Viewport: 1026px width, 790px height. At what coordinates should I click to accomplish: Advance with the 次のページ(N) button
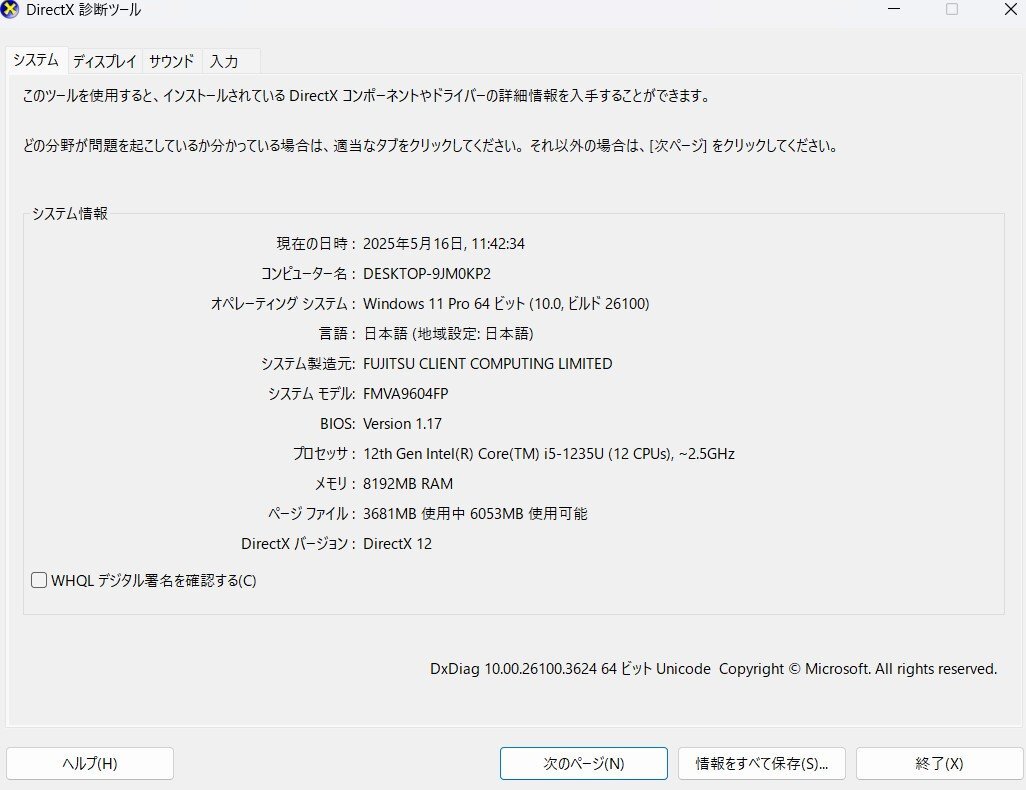[x=583, y=763]
